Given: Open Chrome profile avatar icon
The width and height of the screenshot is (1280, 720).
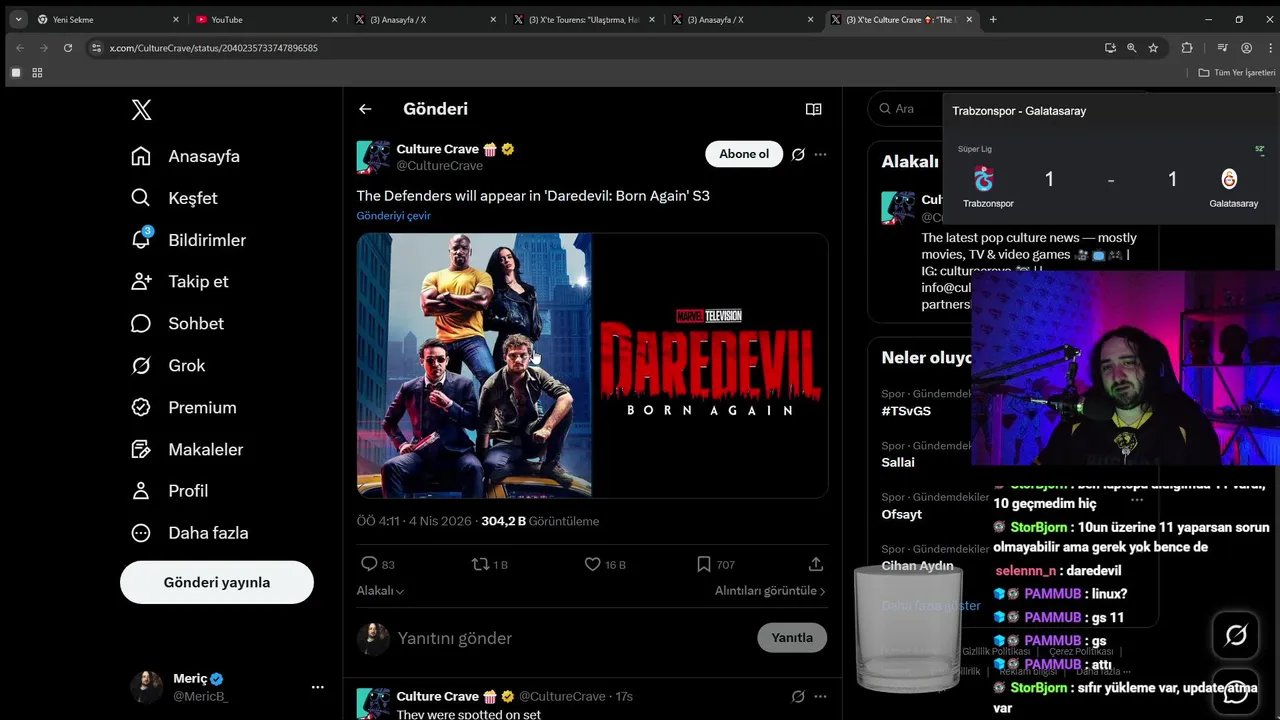Looking at the screenshot, I should [1246, 48].
